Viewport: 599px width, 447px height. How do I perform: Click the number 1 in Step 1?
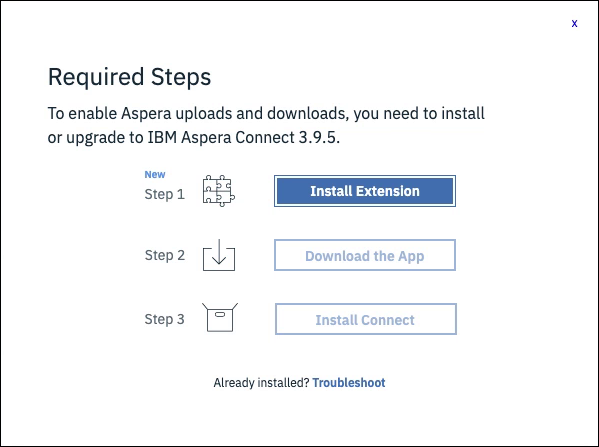pyautogui.click(x=181, y=194)
